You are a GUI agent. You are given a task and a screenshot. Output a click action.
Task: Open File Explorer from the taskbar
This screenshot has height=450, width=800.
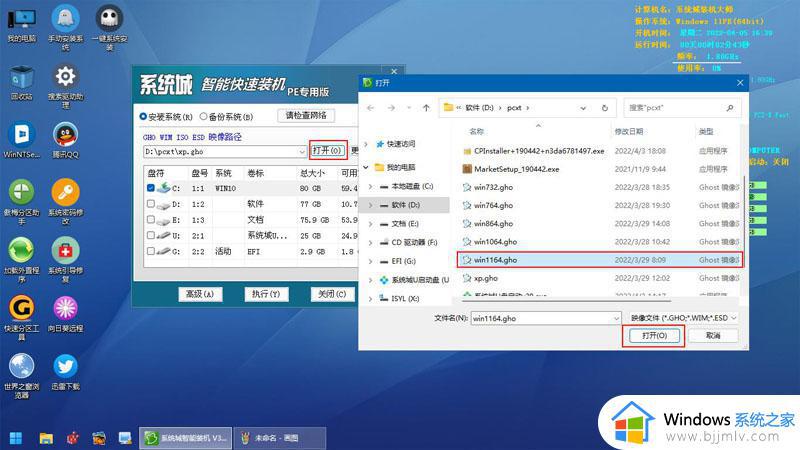point(46,438)
